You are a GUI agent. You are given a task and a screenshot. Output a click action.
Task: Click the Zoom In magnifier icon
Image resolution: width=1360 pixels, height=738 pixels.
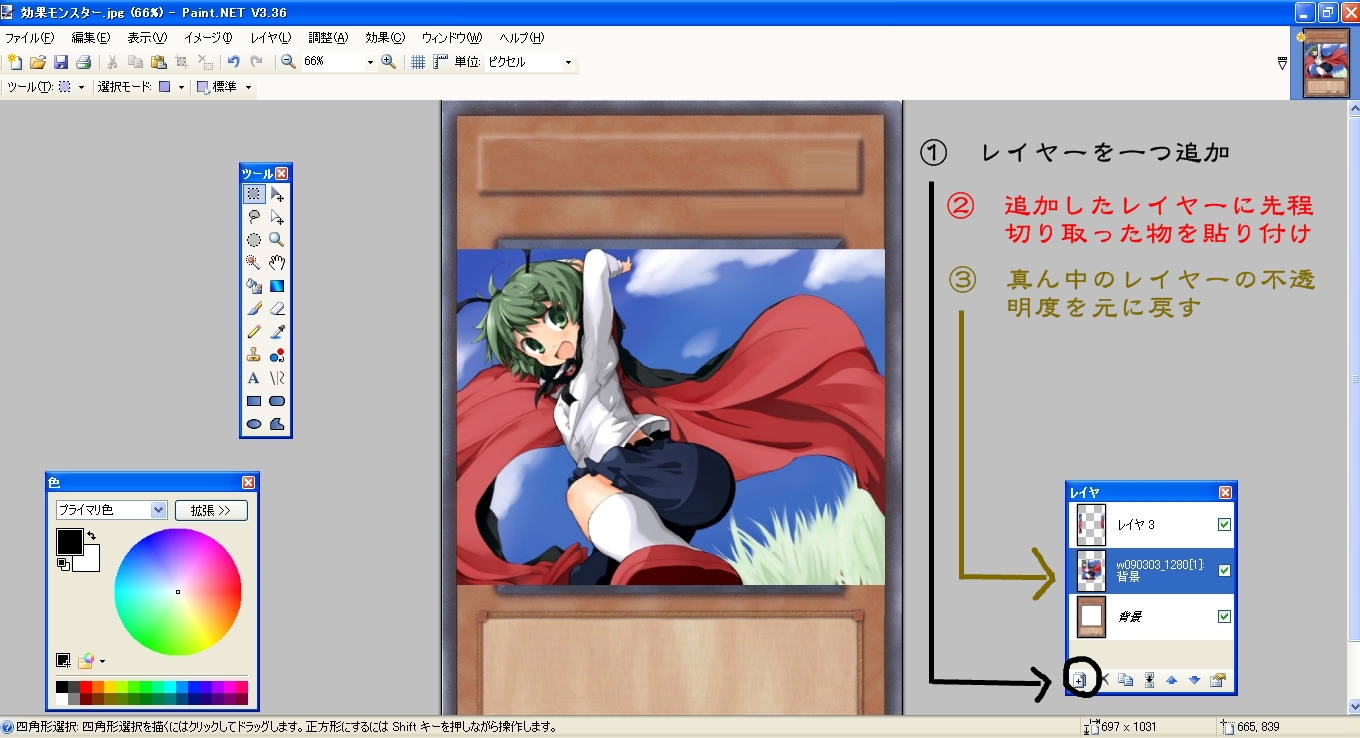click(x=389, y=62)
